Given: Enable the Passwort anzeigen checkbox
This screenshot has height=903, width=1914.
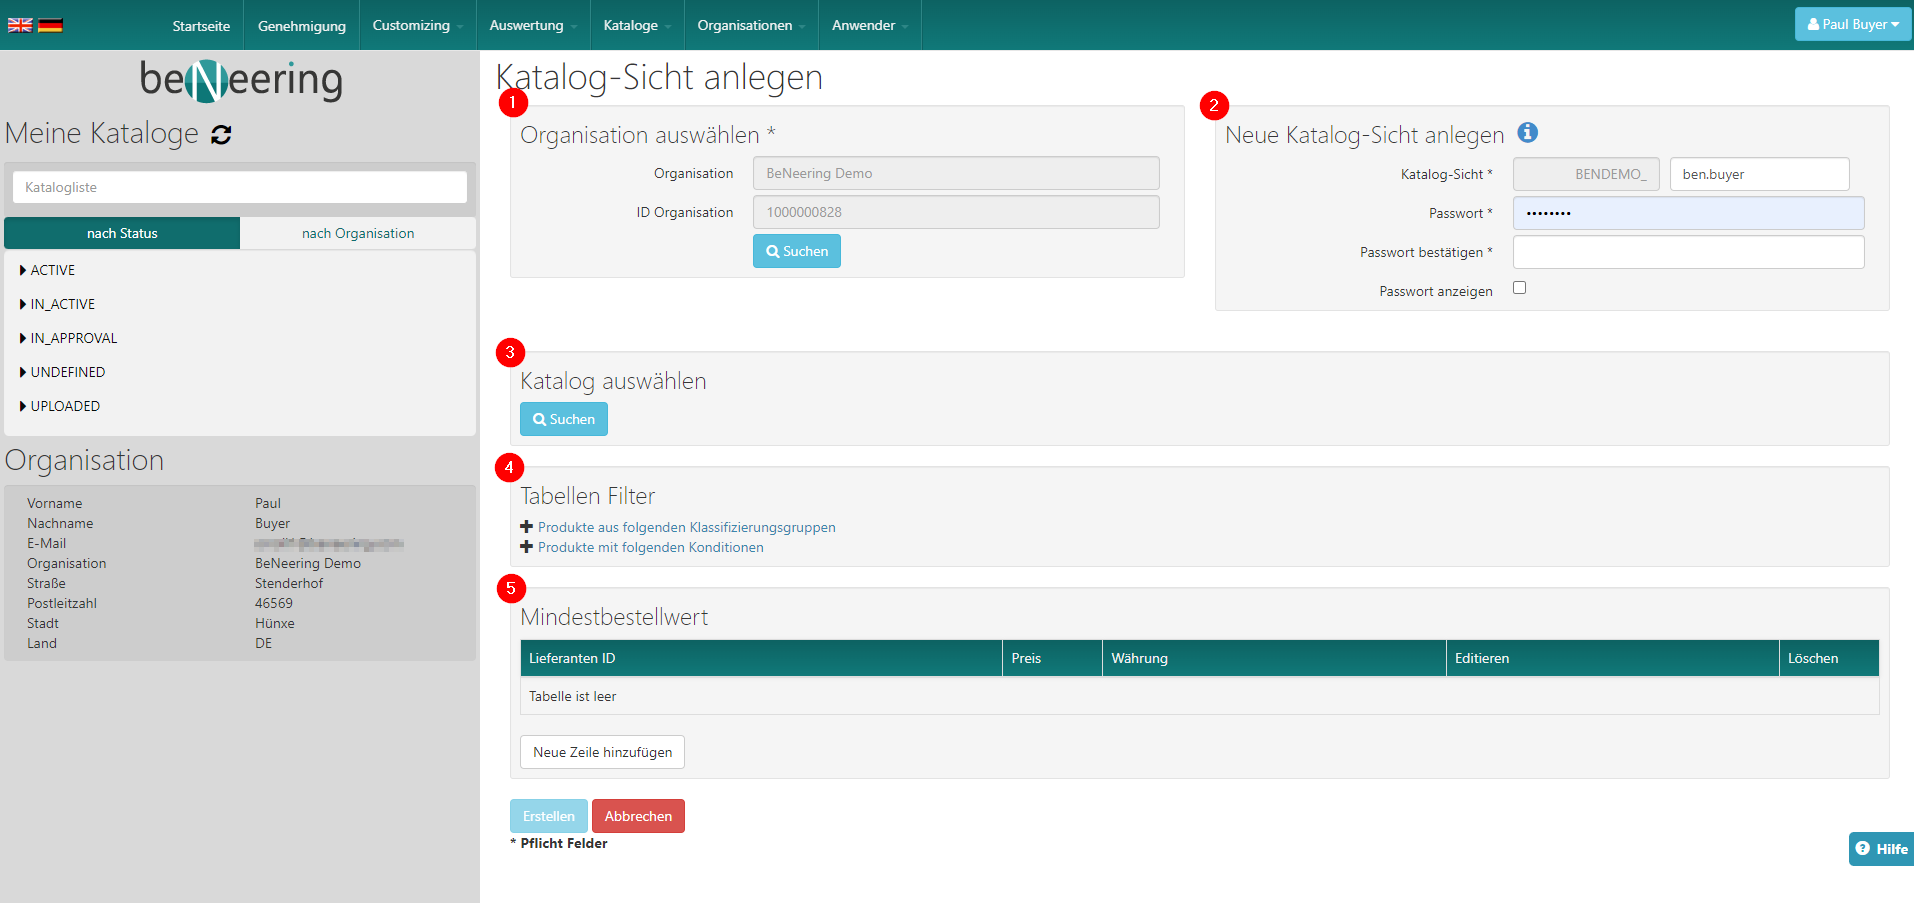Looking at the screenshot, I should coord(1519,288).
